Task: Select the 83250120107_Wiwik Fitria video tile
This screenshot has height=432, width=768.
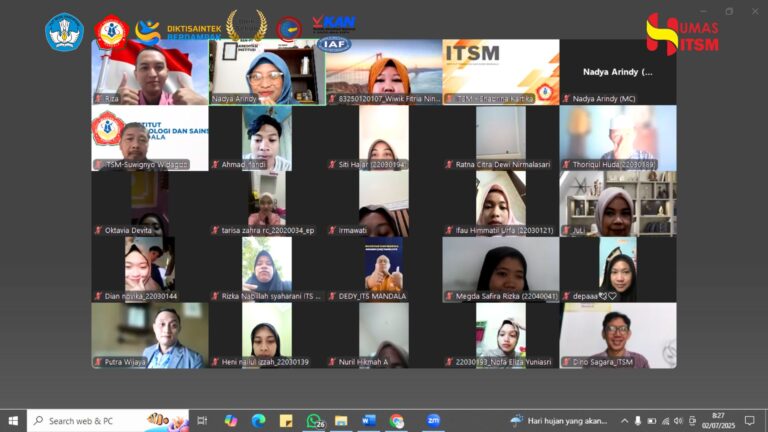Action: 384,72
